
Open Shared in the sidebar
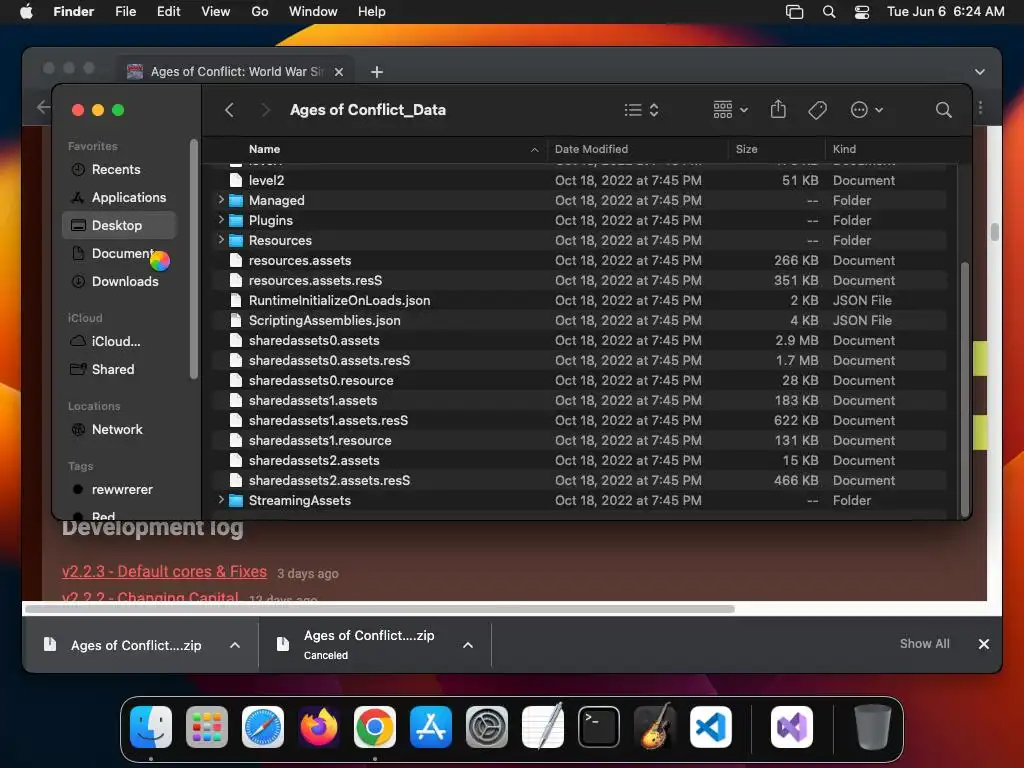(x=120, y=370)
